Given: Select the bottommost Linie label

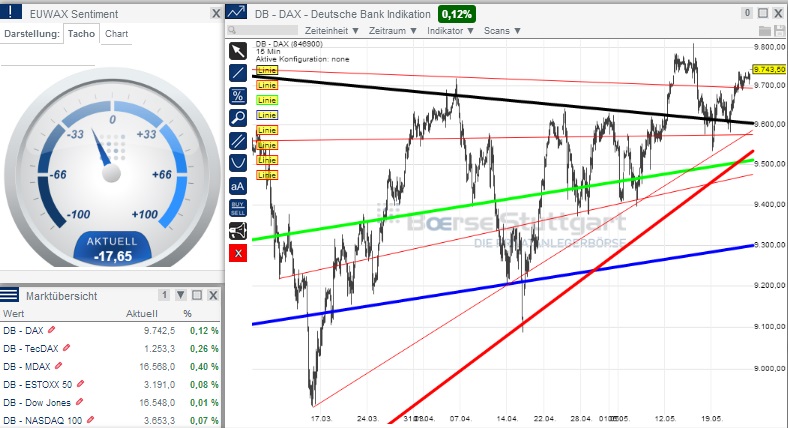Looking at the screenshot, I should [267, 175].
